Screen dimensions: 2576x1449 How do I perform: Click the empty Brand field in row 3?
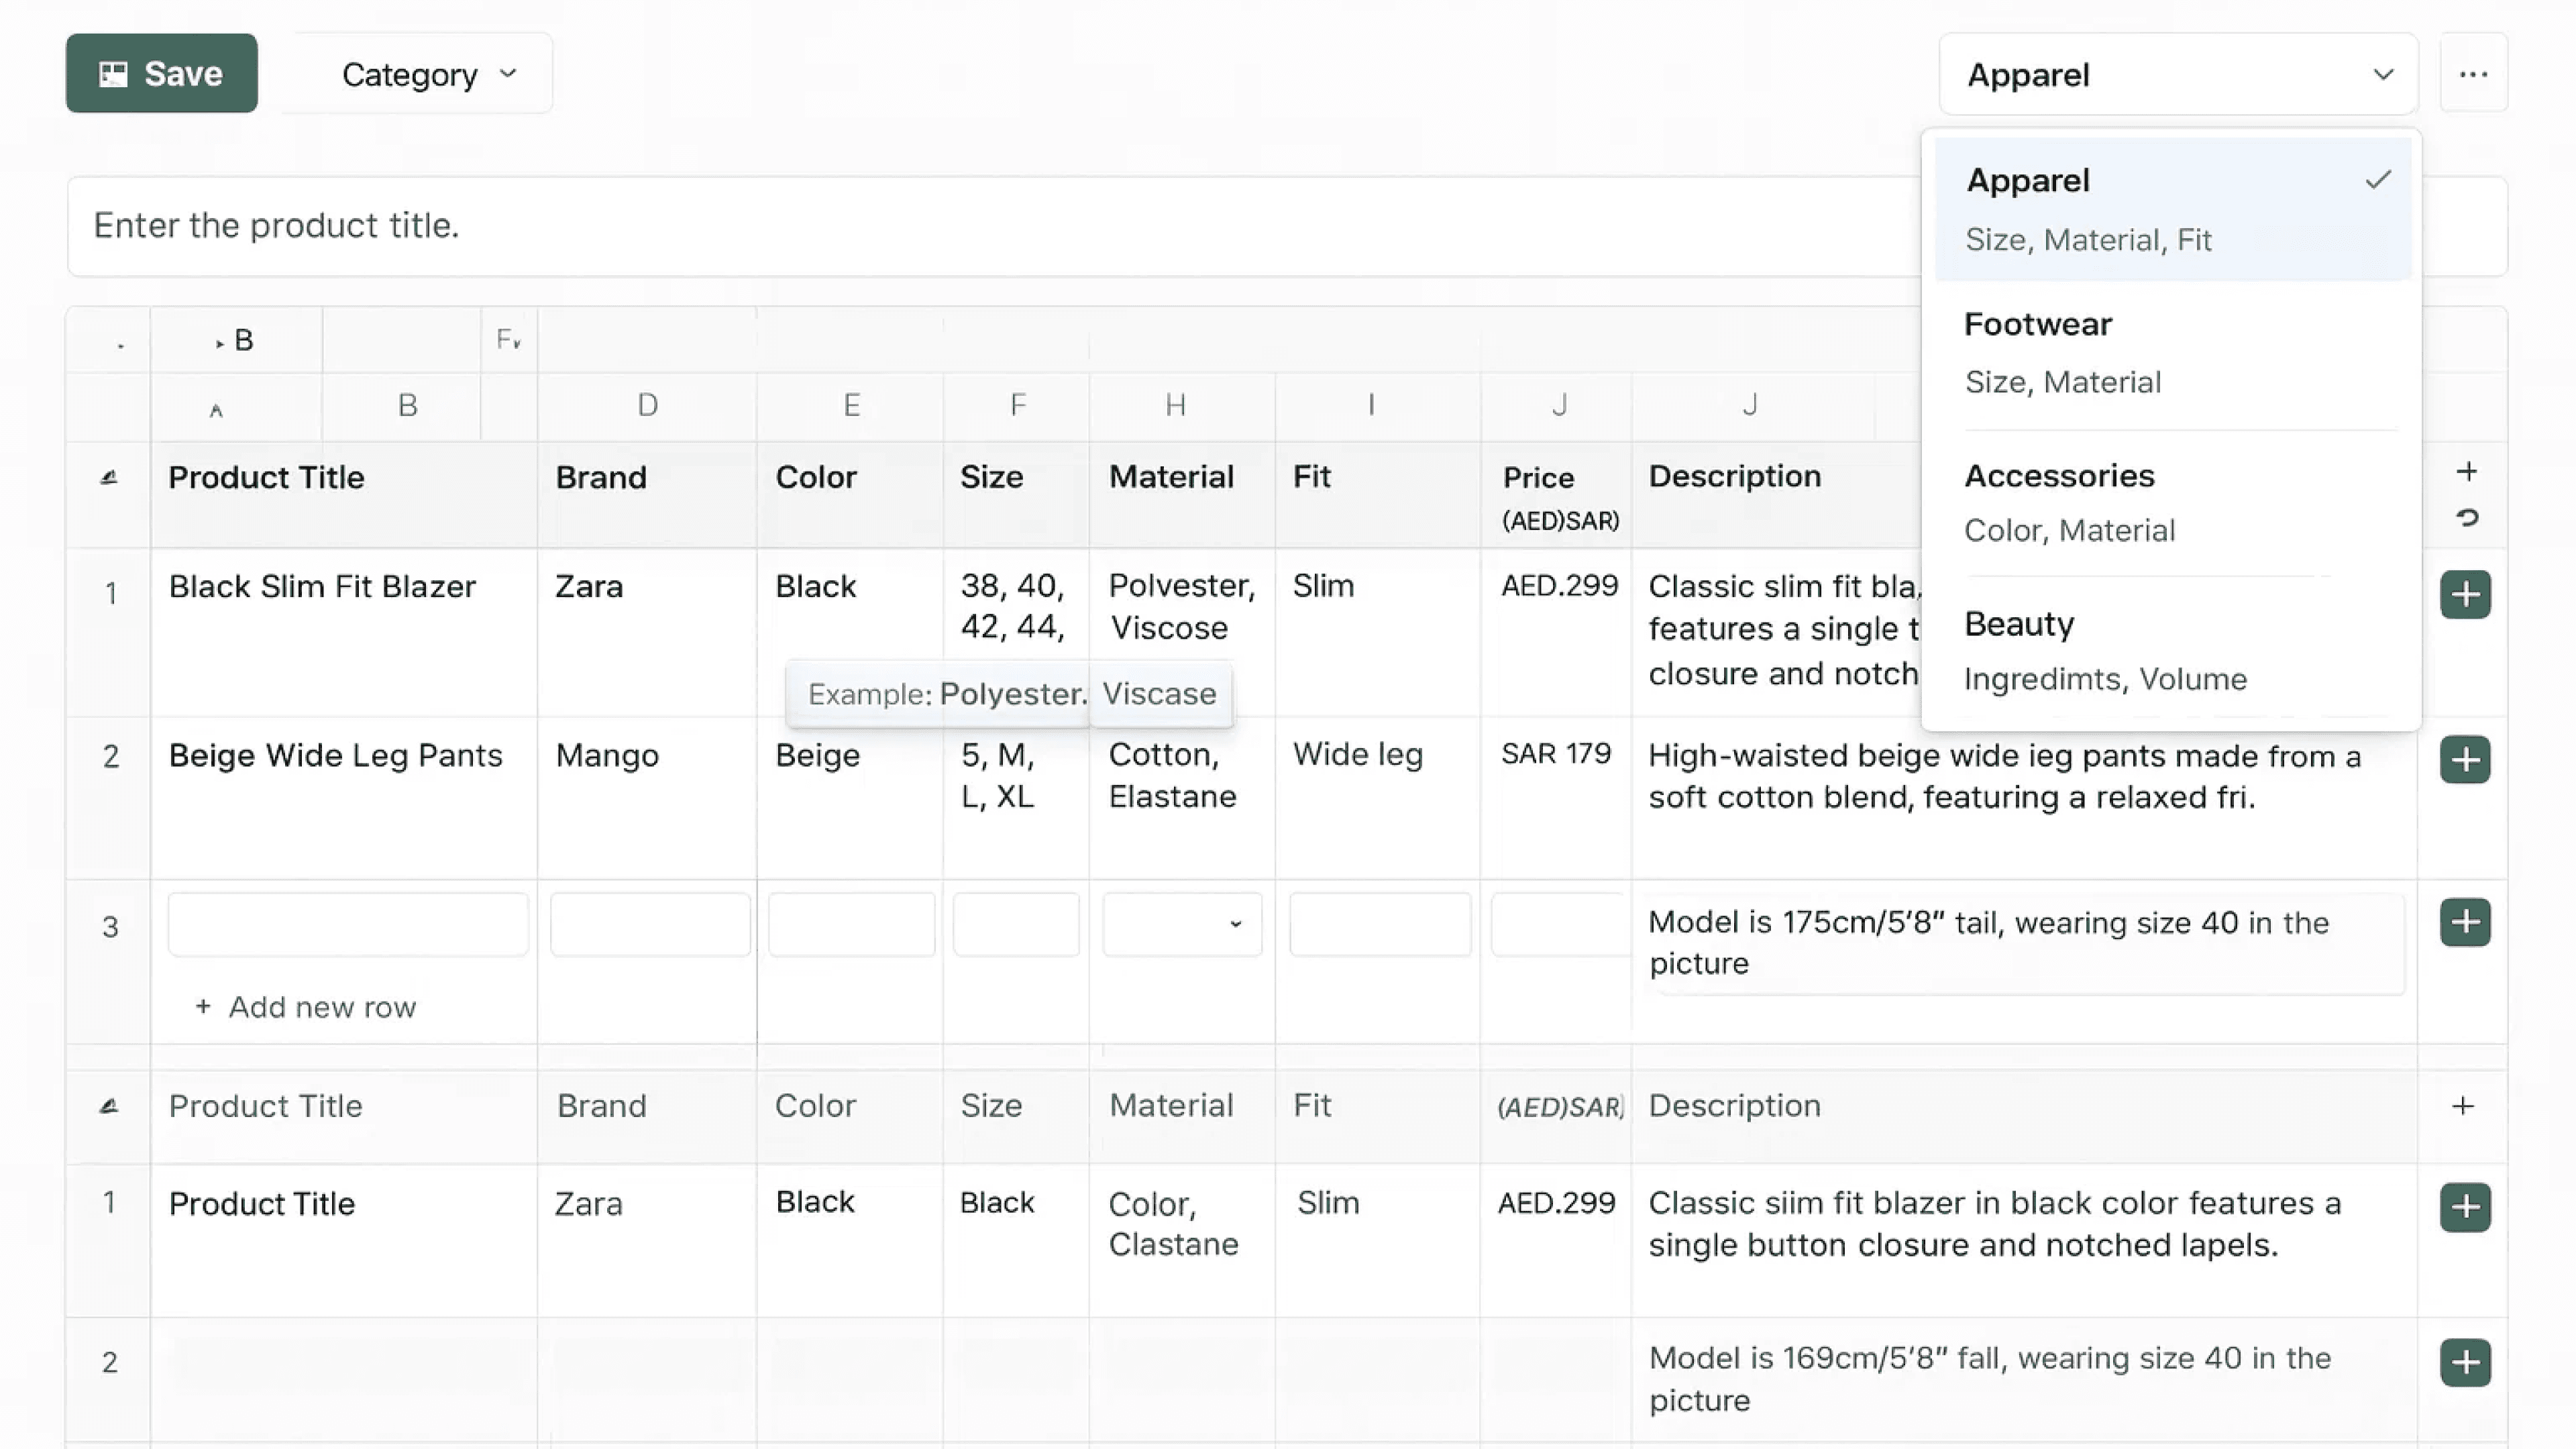click(650, 924)
